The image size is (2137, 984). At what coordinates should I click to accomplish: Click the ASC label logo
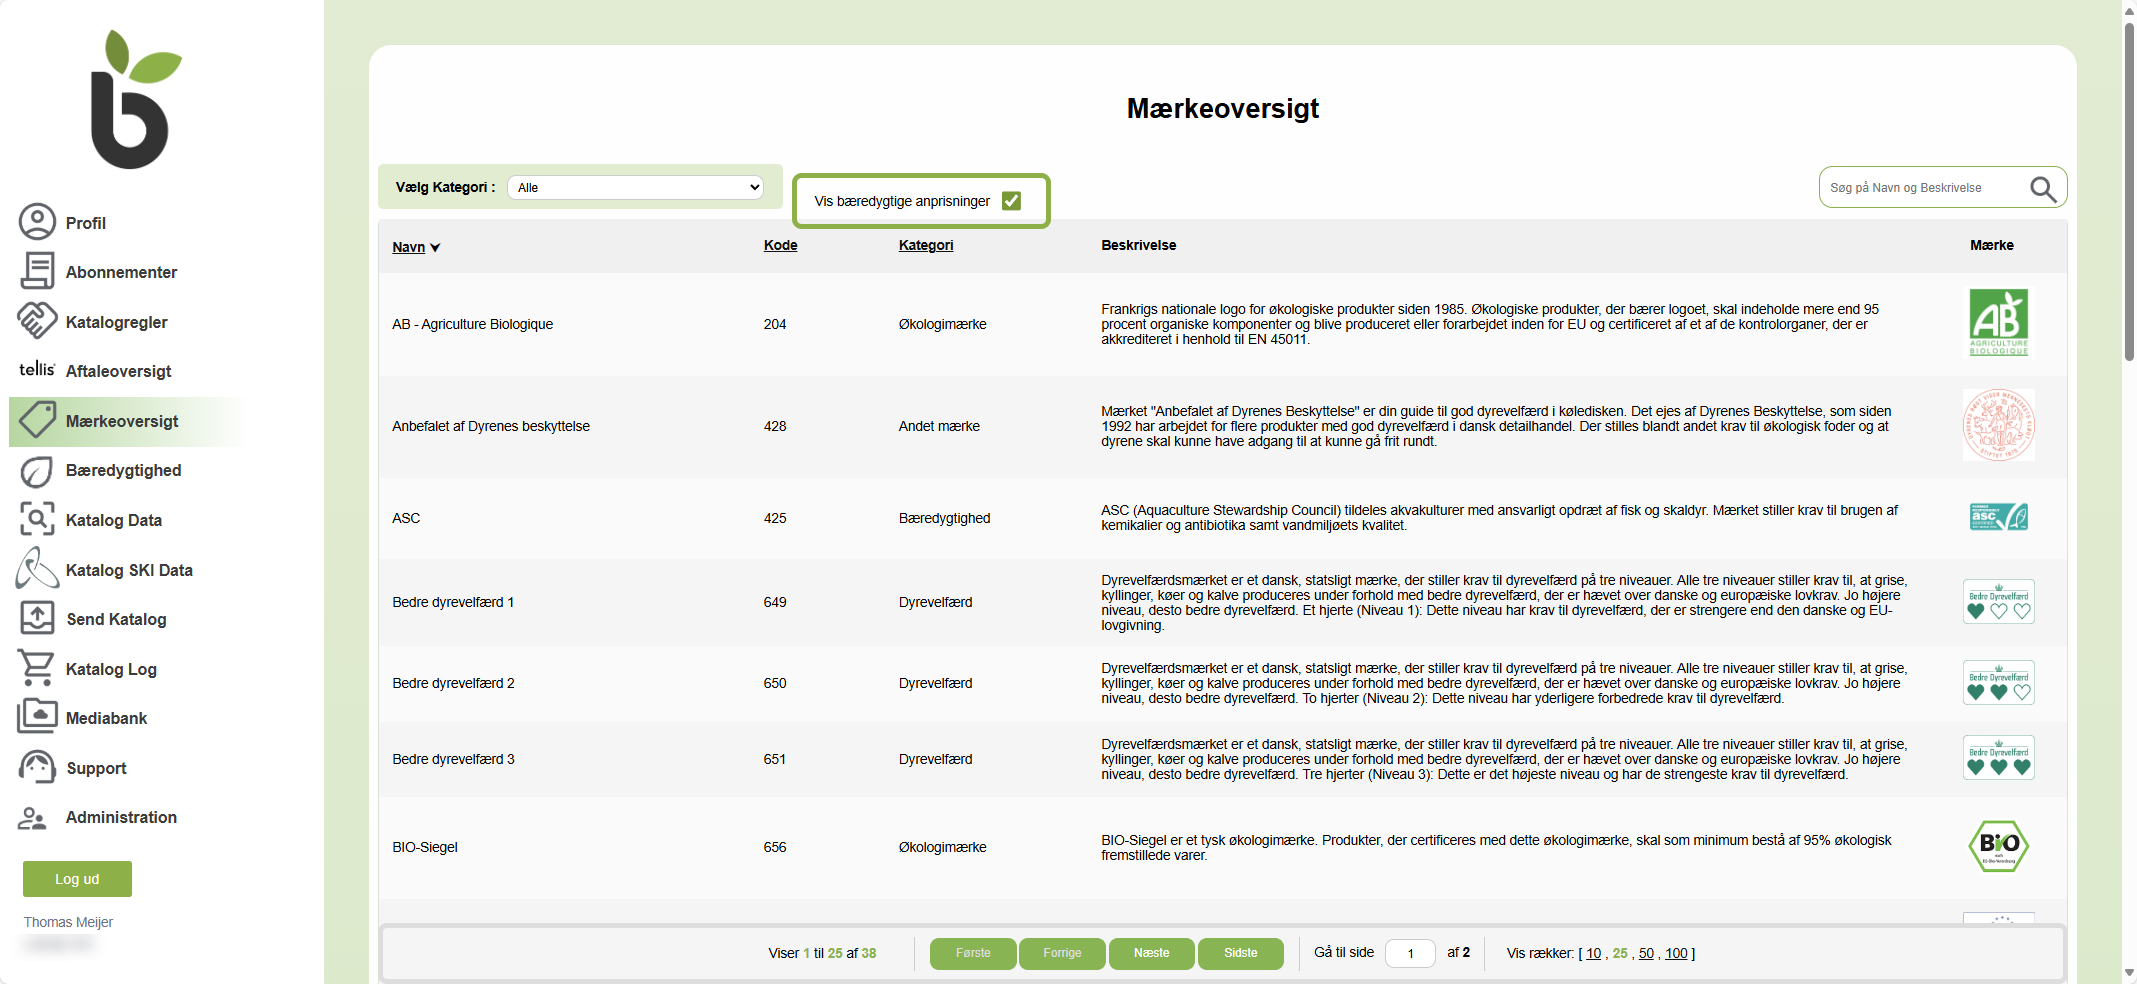pyautogui.click(x=1998, y=517)
